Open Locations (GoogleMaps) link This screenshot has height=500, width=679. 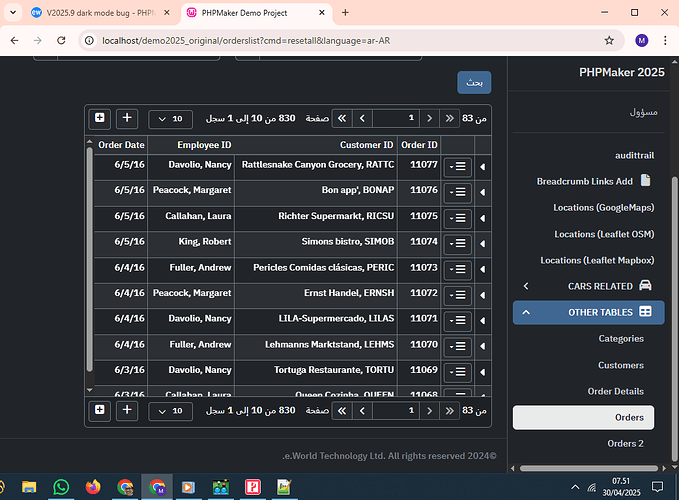tap(604, 208)
